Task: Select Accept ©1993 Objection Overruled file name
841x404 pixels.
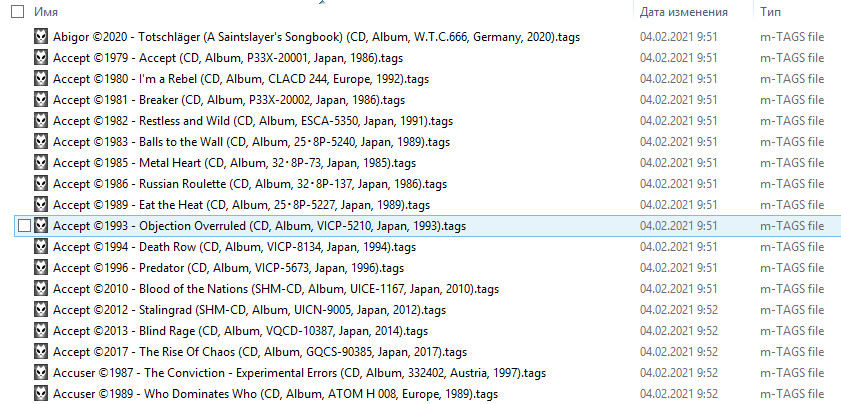Action: [260, 226]
